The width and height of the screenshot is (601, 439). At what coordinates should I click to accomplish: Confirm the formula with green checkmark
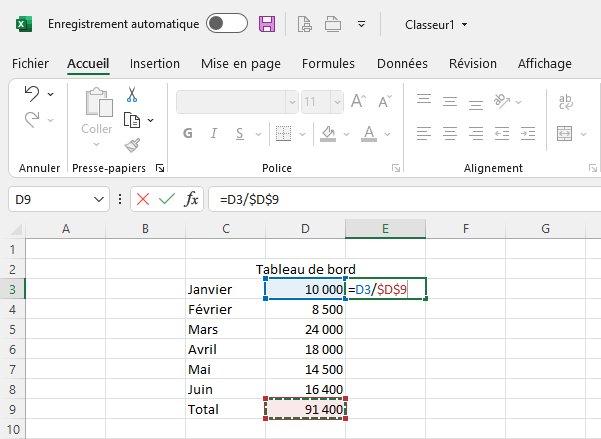pyautogui.click(x=167, y=199)
